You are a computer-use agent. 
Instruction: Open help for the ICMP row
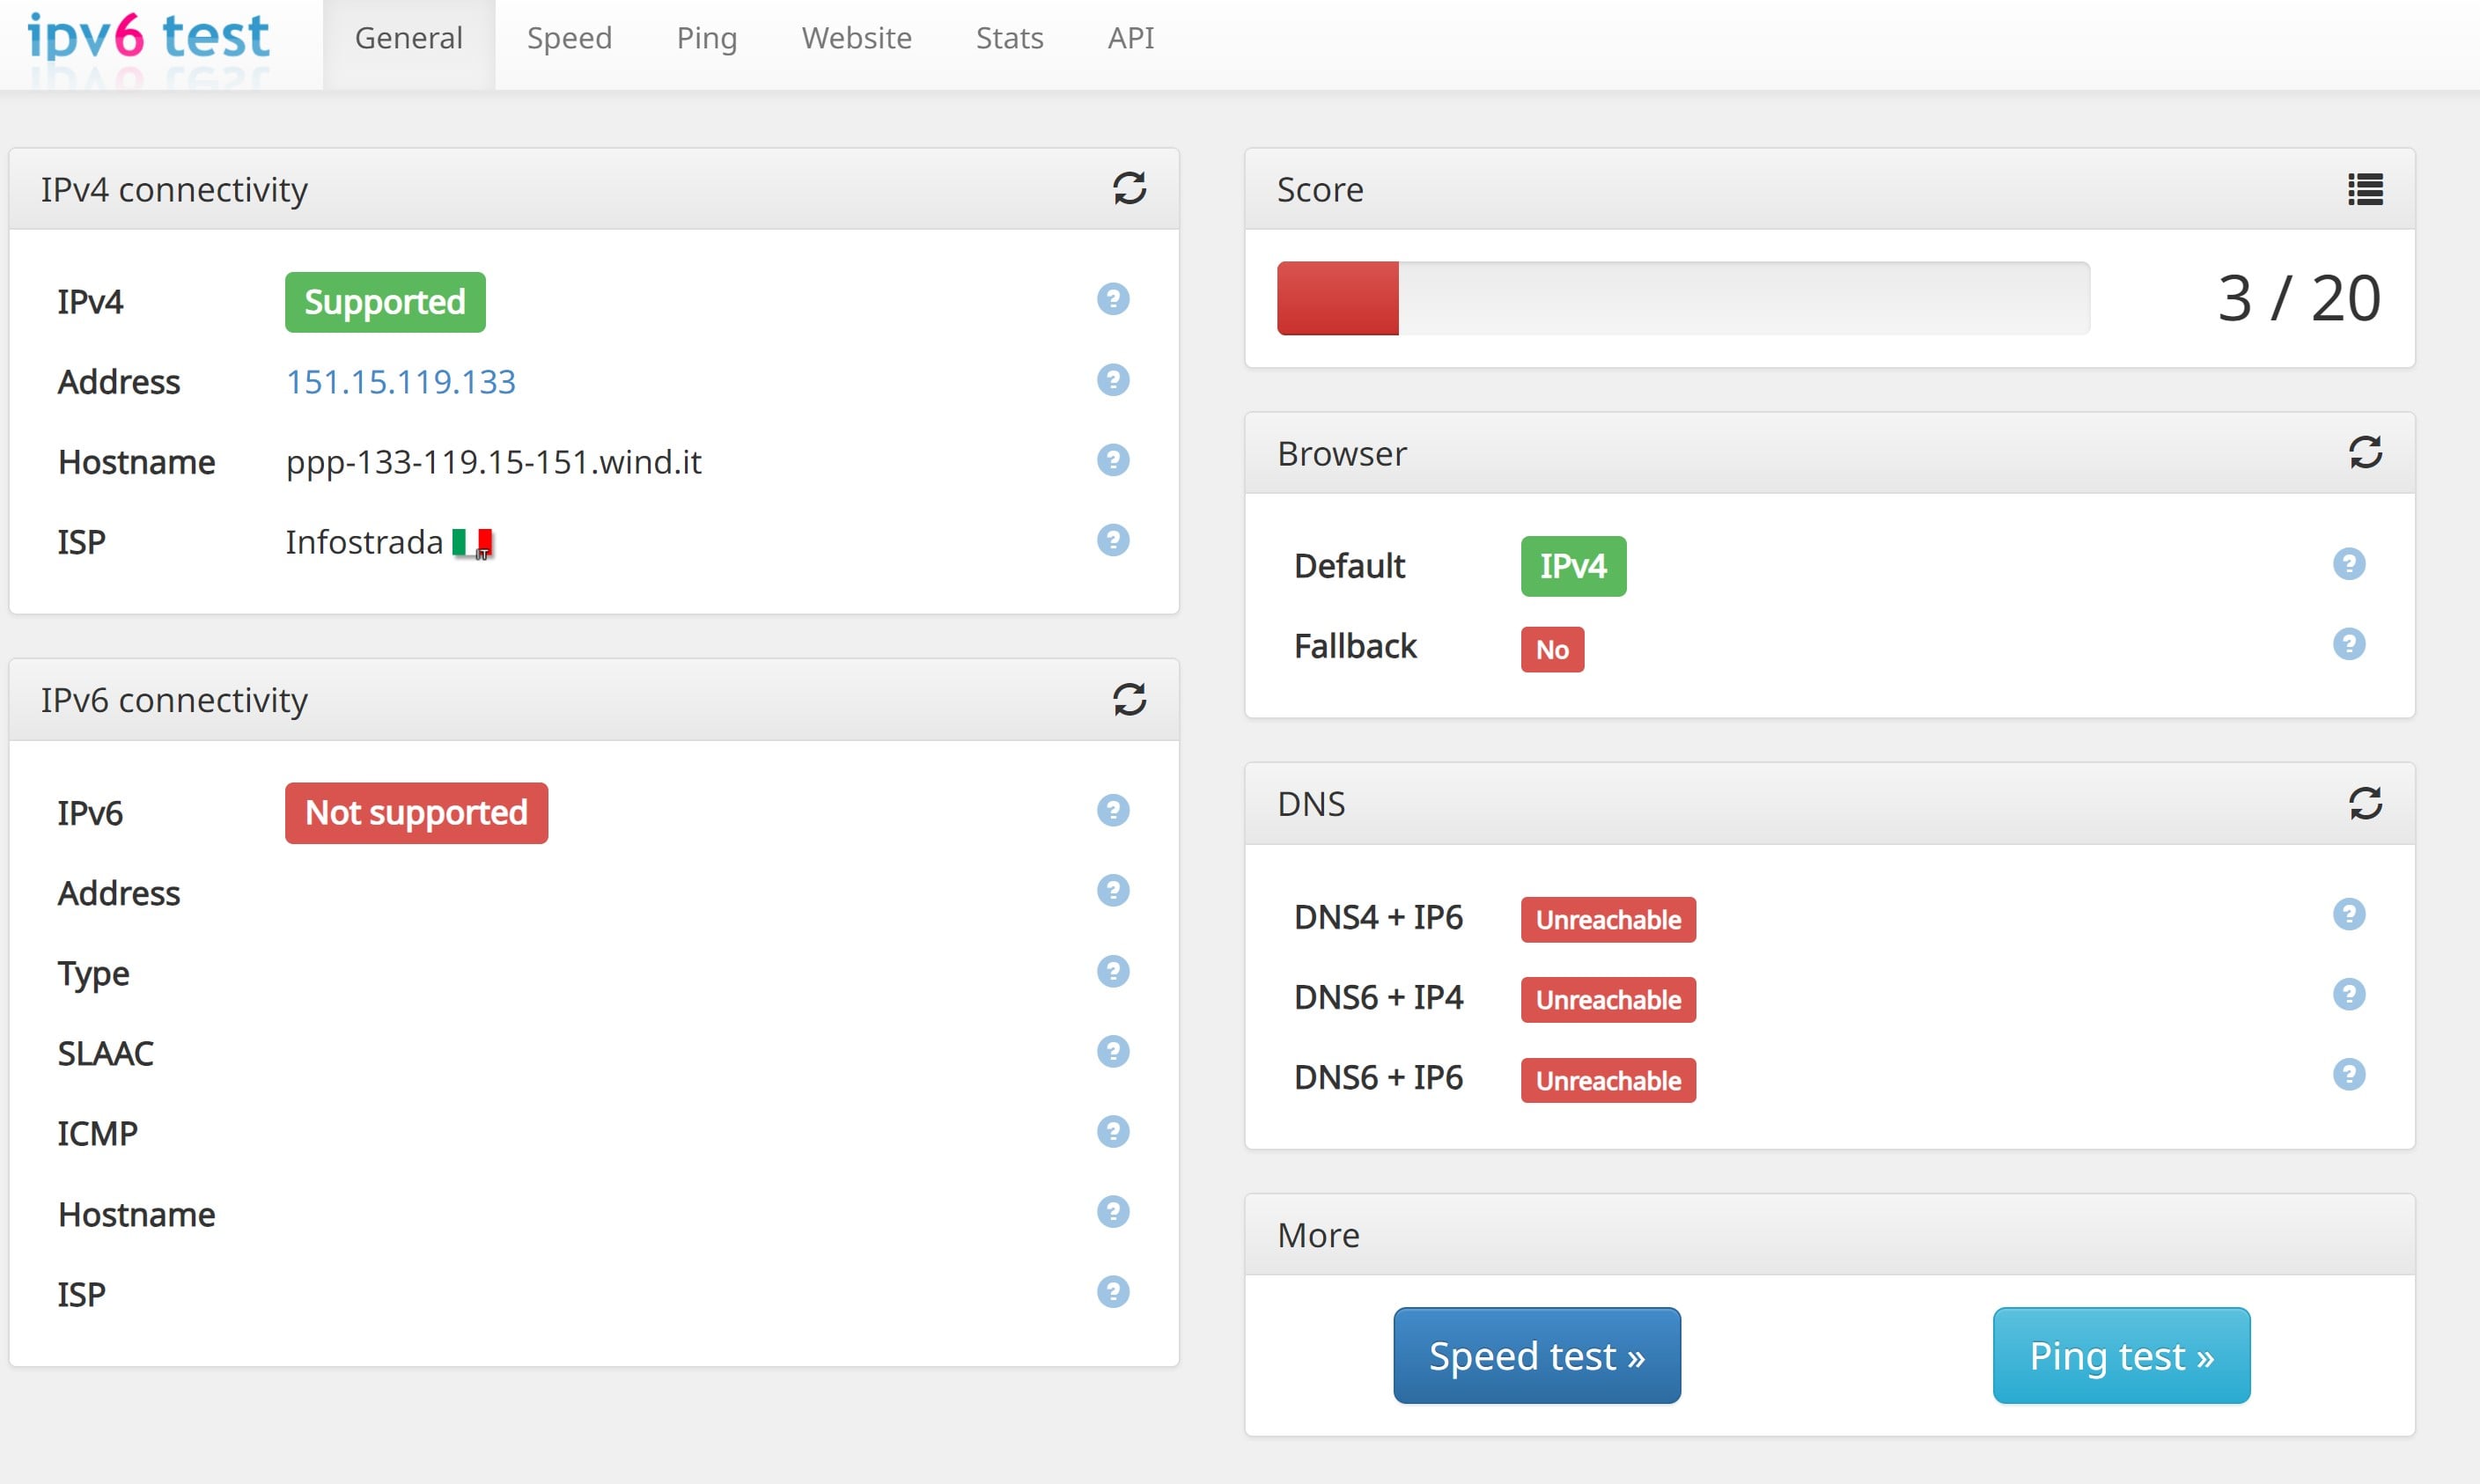click(1113, 1131)
